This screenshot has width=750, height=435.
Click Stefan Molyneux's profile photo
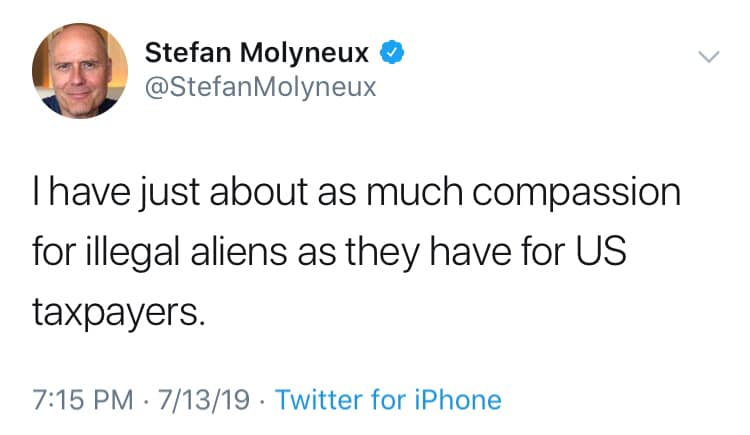tap(80, 71)
